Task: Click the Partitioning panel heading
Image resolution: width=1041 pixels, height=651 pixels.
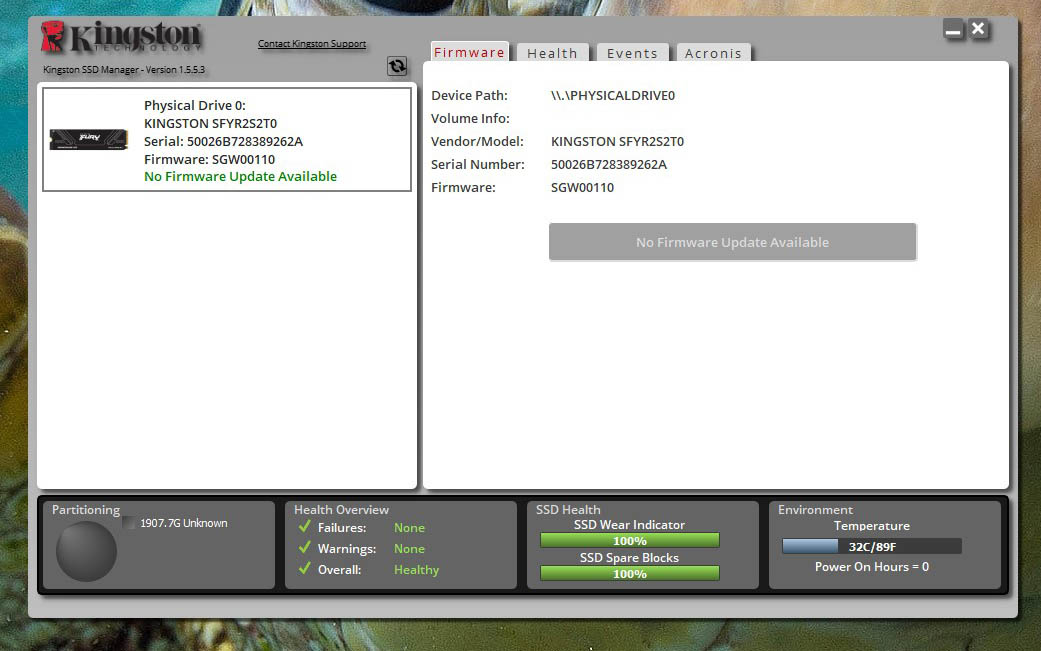Action: click(86, 510)
